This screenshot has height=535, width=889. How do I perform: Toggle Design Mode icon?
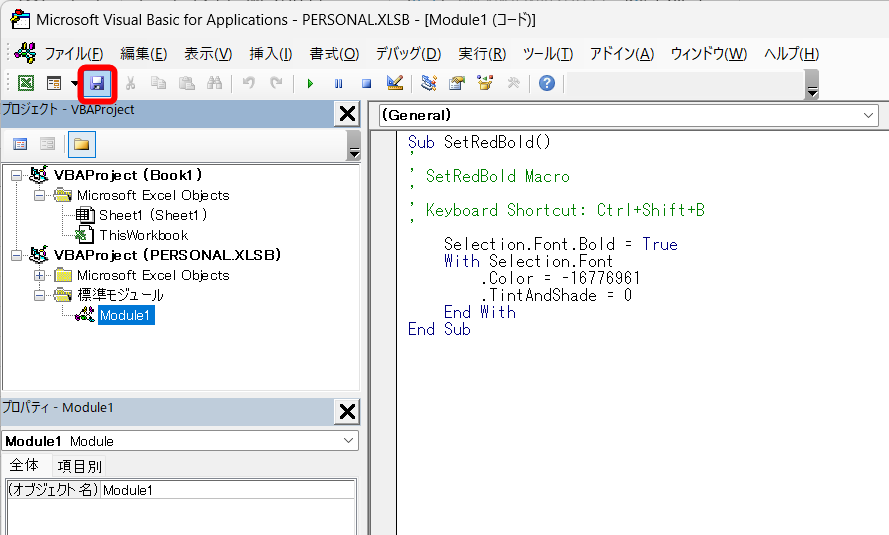[395, 83]
